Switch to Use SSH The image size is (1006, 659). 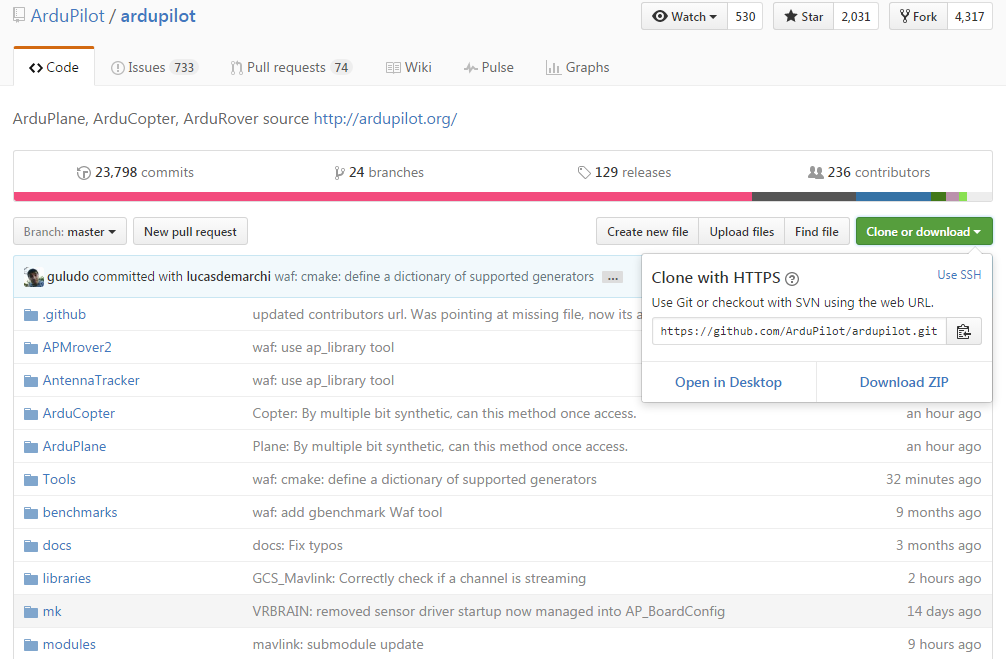click(959, 275)
